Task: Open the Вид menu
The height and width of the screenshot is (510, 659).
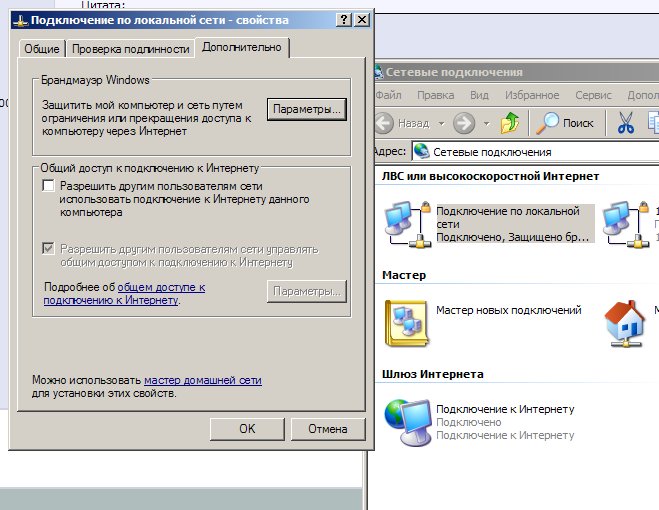Action: (x=480, y=95)
